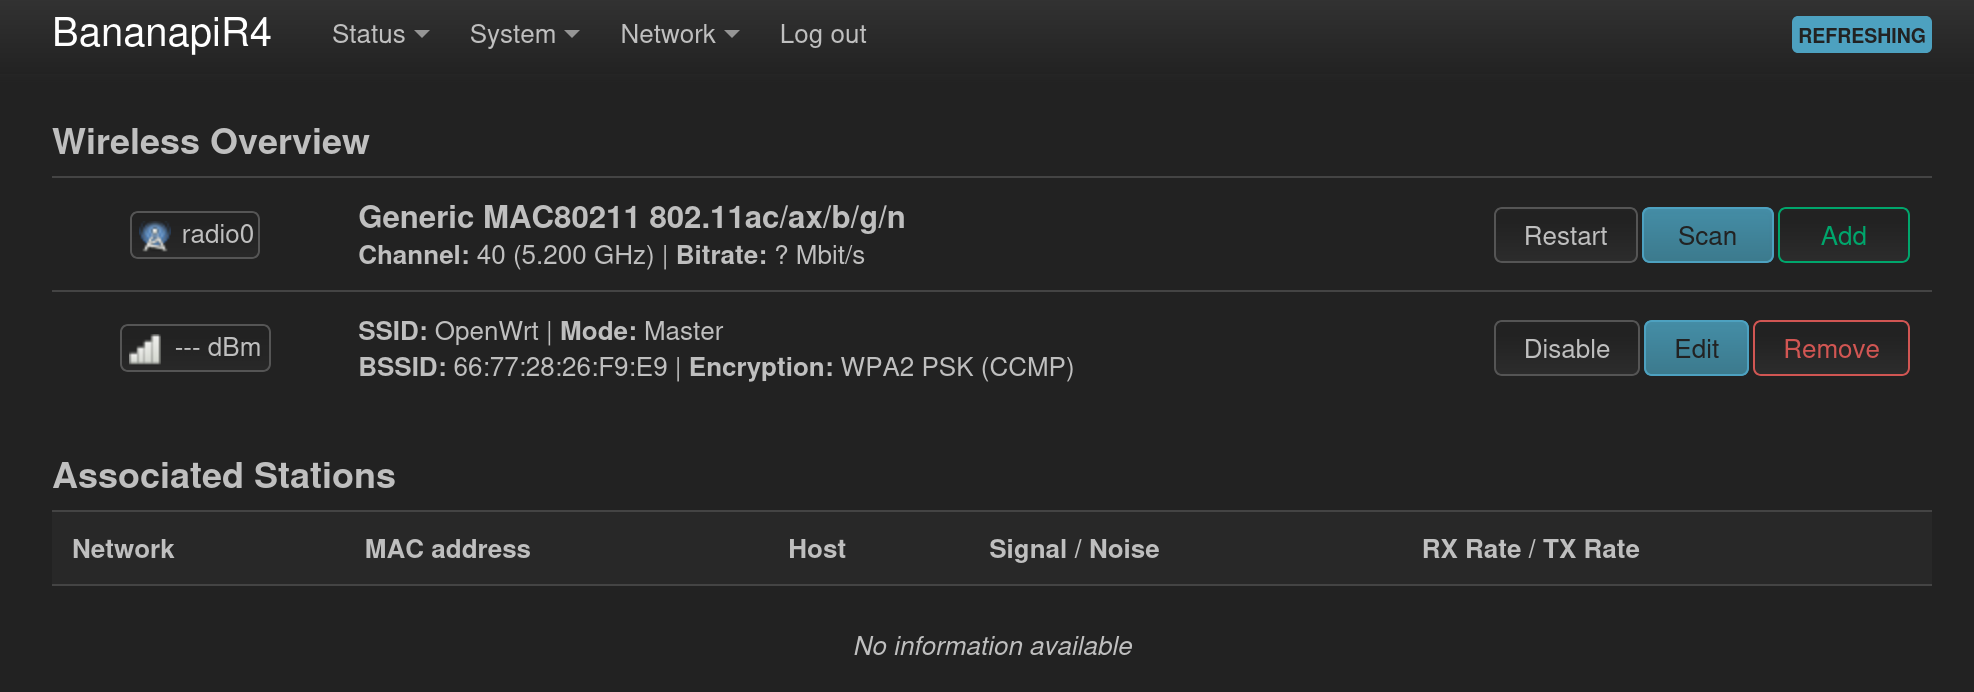Click the Log out link
The image size is (1974, 692).
click(x=823, y=34)
